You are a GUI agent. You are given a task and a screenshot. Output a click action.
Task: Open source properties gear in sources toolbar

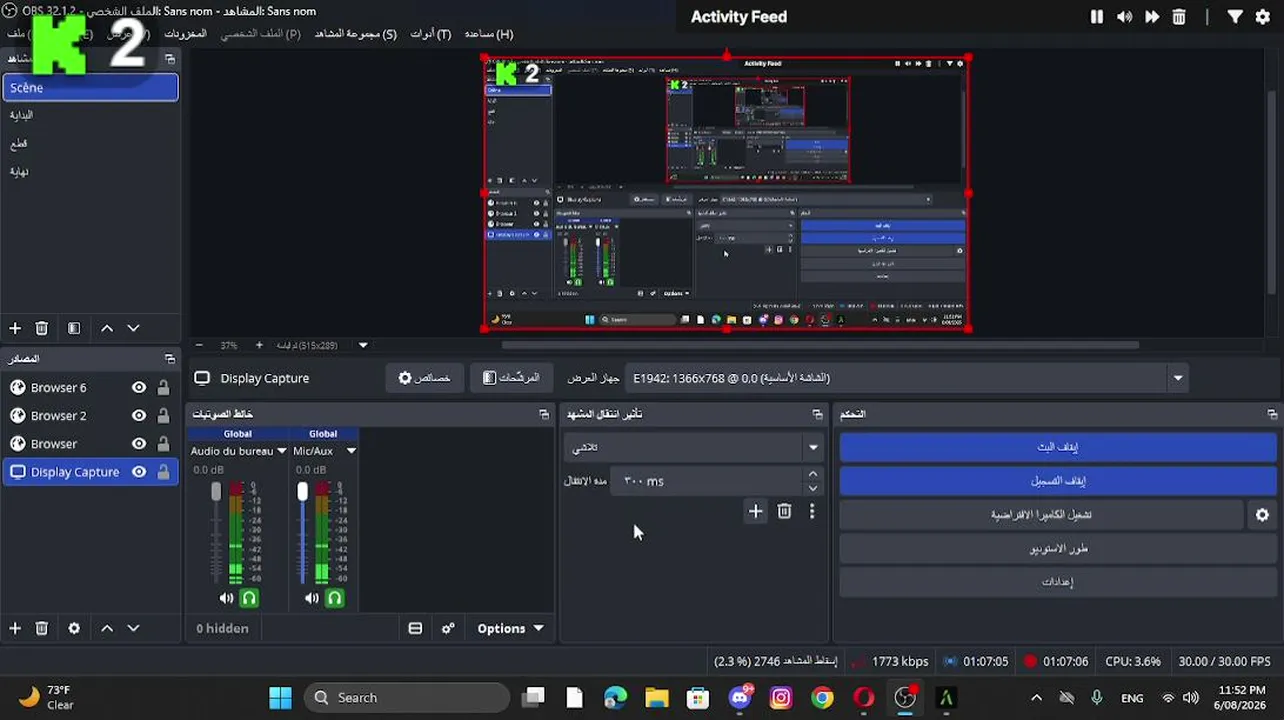point(74,628)
